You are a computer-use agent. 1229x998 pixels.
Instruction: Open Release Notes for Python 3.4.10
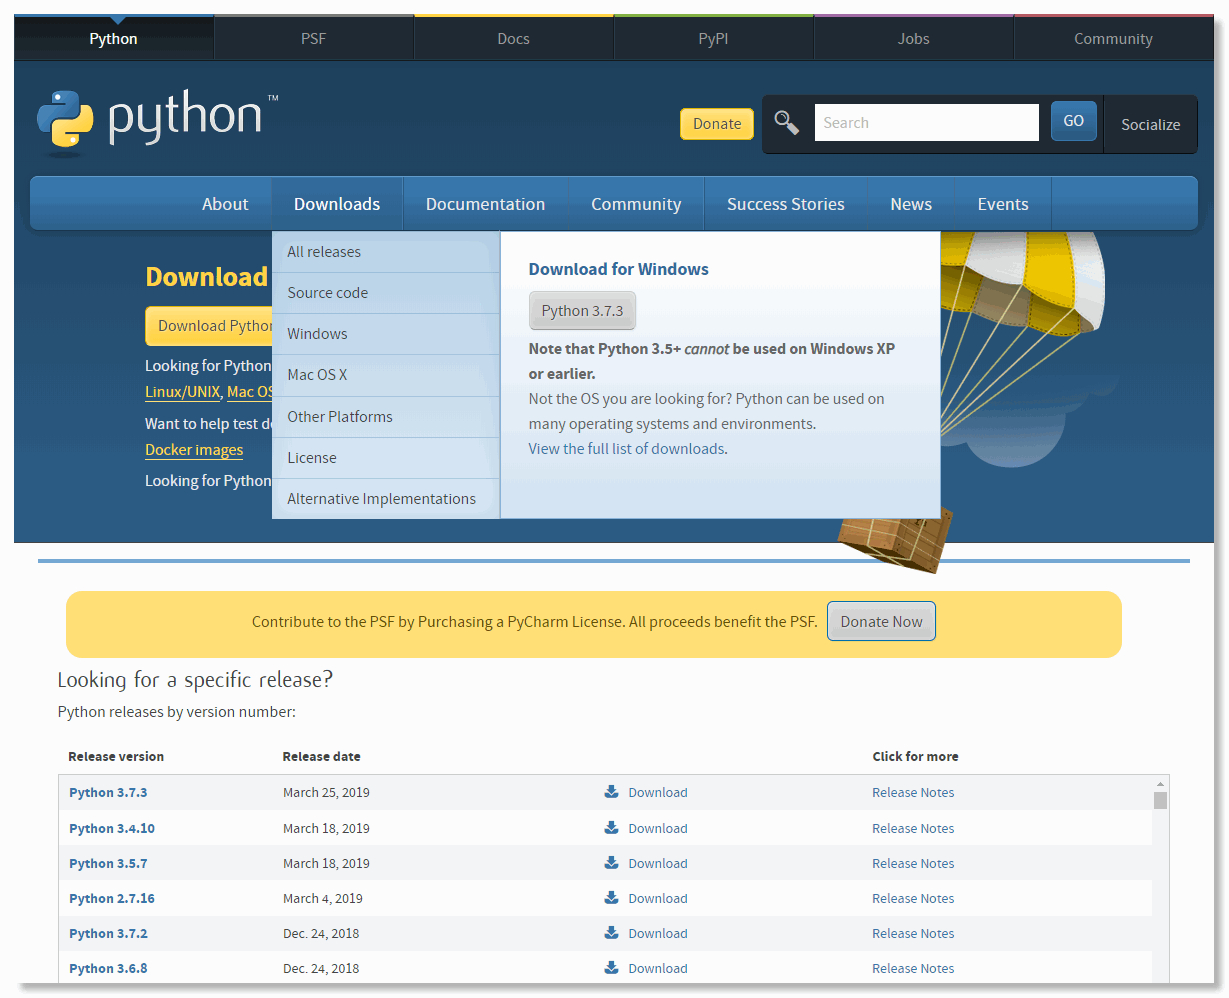pos(913,828)
